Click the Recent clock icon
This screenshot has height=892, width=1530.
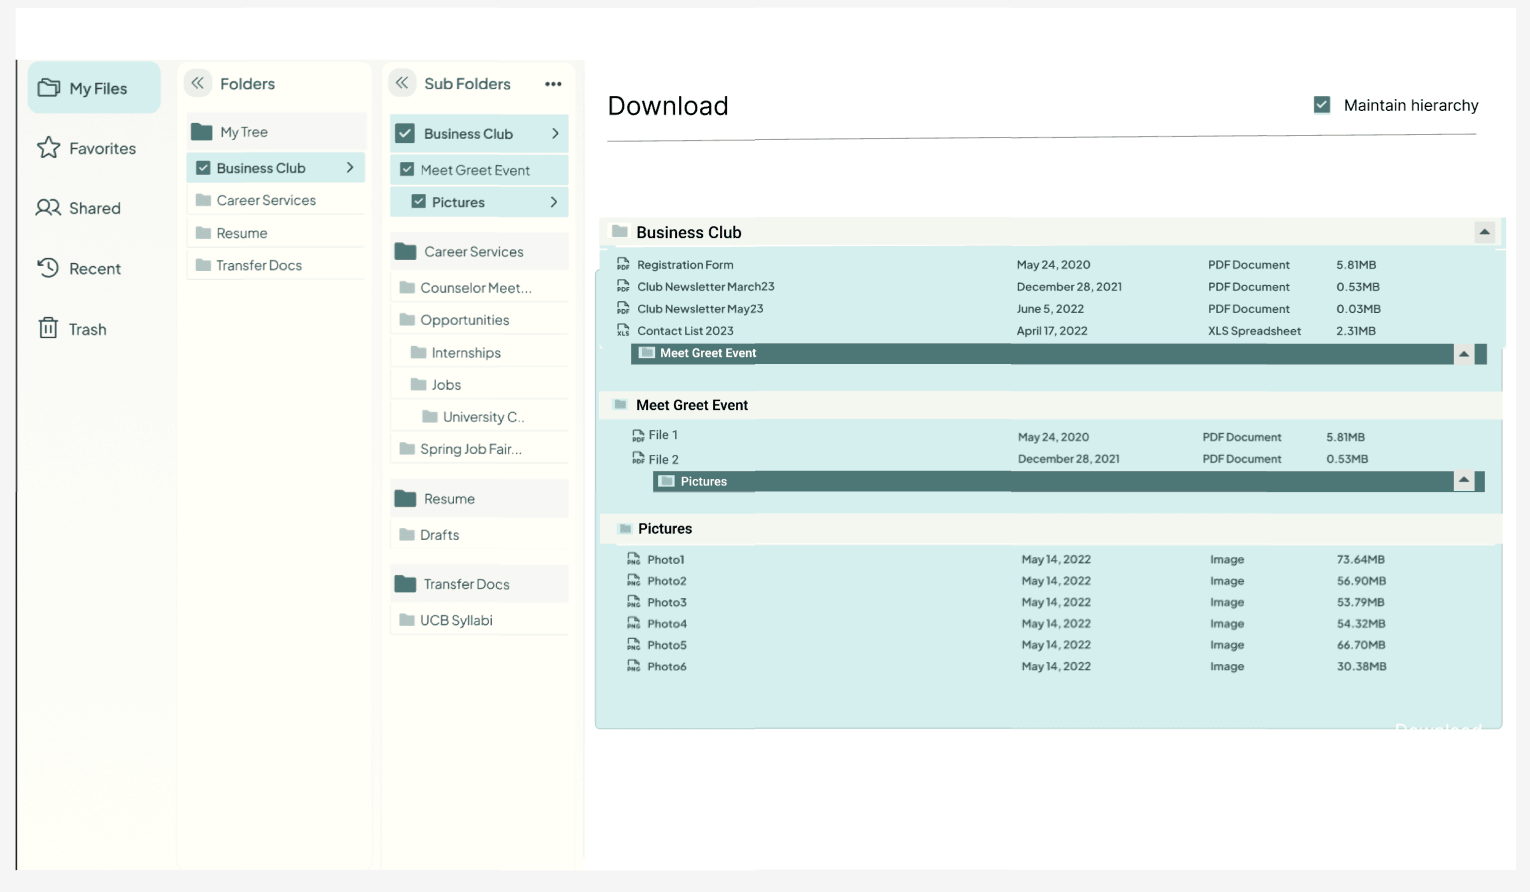point(48,268)
